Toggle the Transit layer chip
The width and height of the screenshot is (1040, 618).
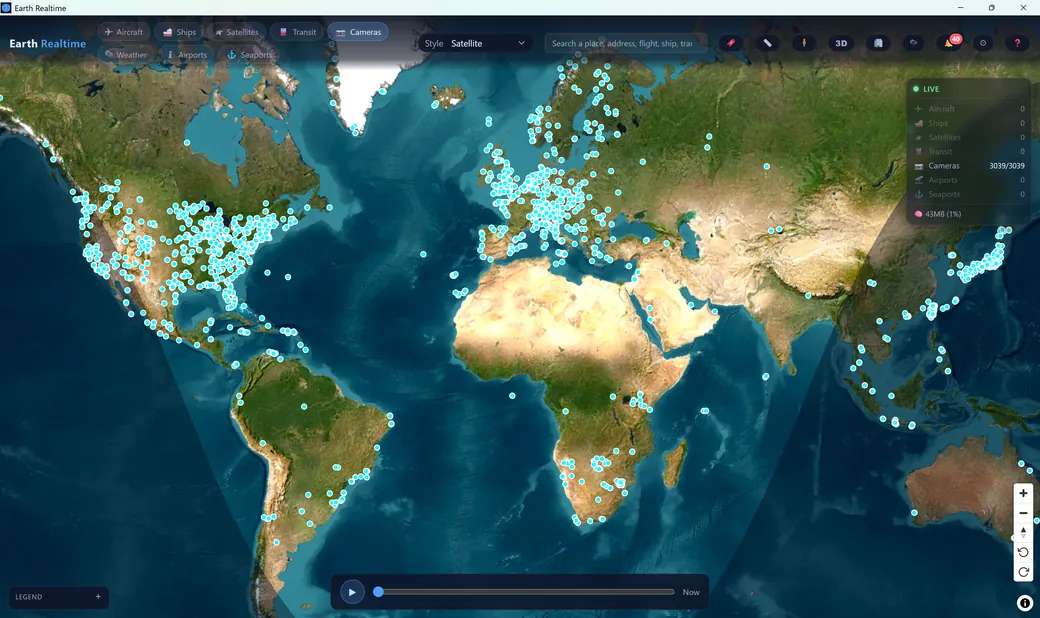pos(297,32)
